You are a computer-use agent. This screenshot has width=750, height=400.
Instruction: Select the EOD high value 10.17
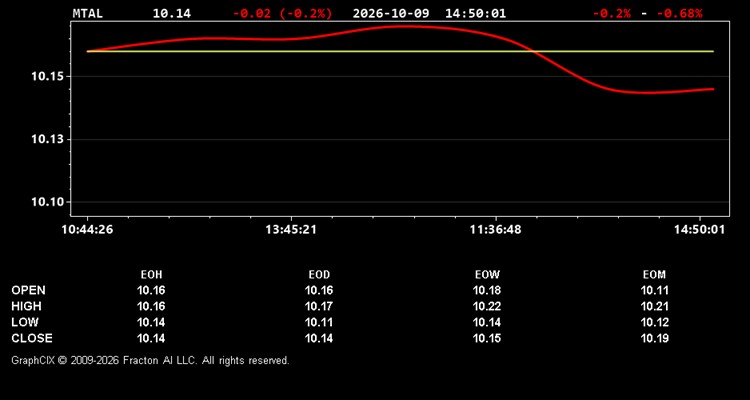(319, 306)
